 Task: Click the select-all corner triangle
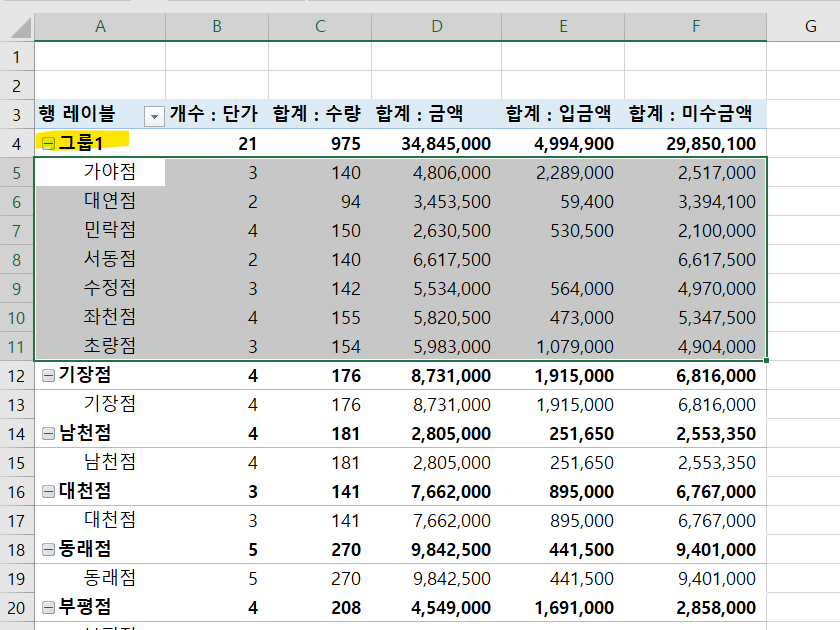[x=20, y=27]
